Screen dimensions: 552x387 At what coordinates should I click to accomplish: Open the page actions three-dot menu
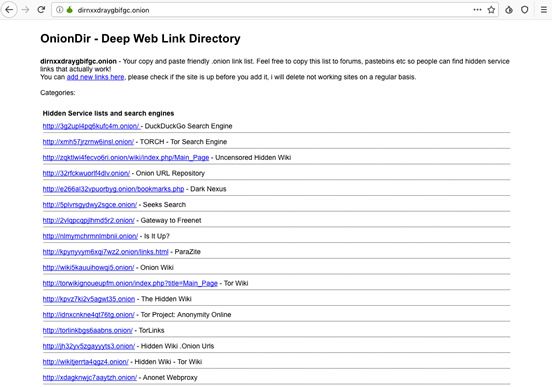(x=477, y=10)
